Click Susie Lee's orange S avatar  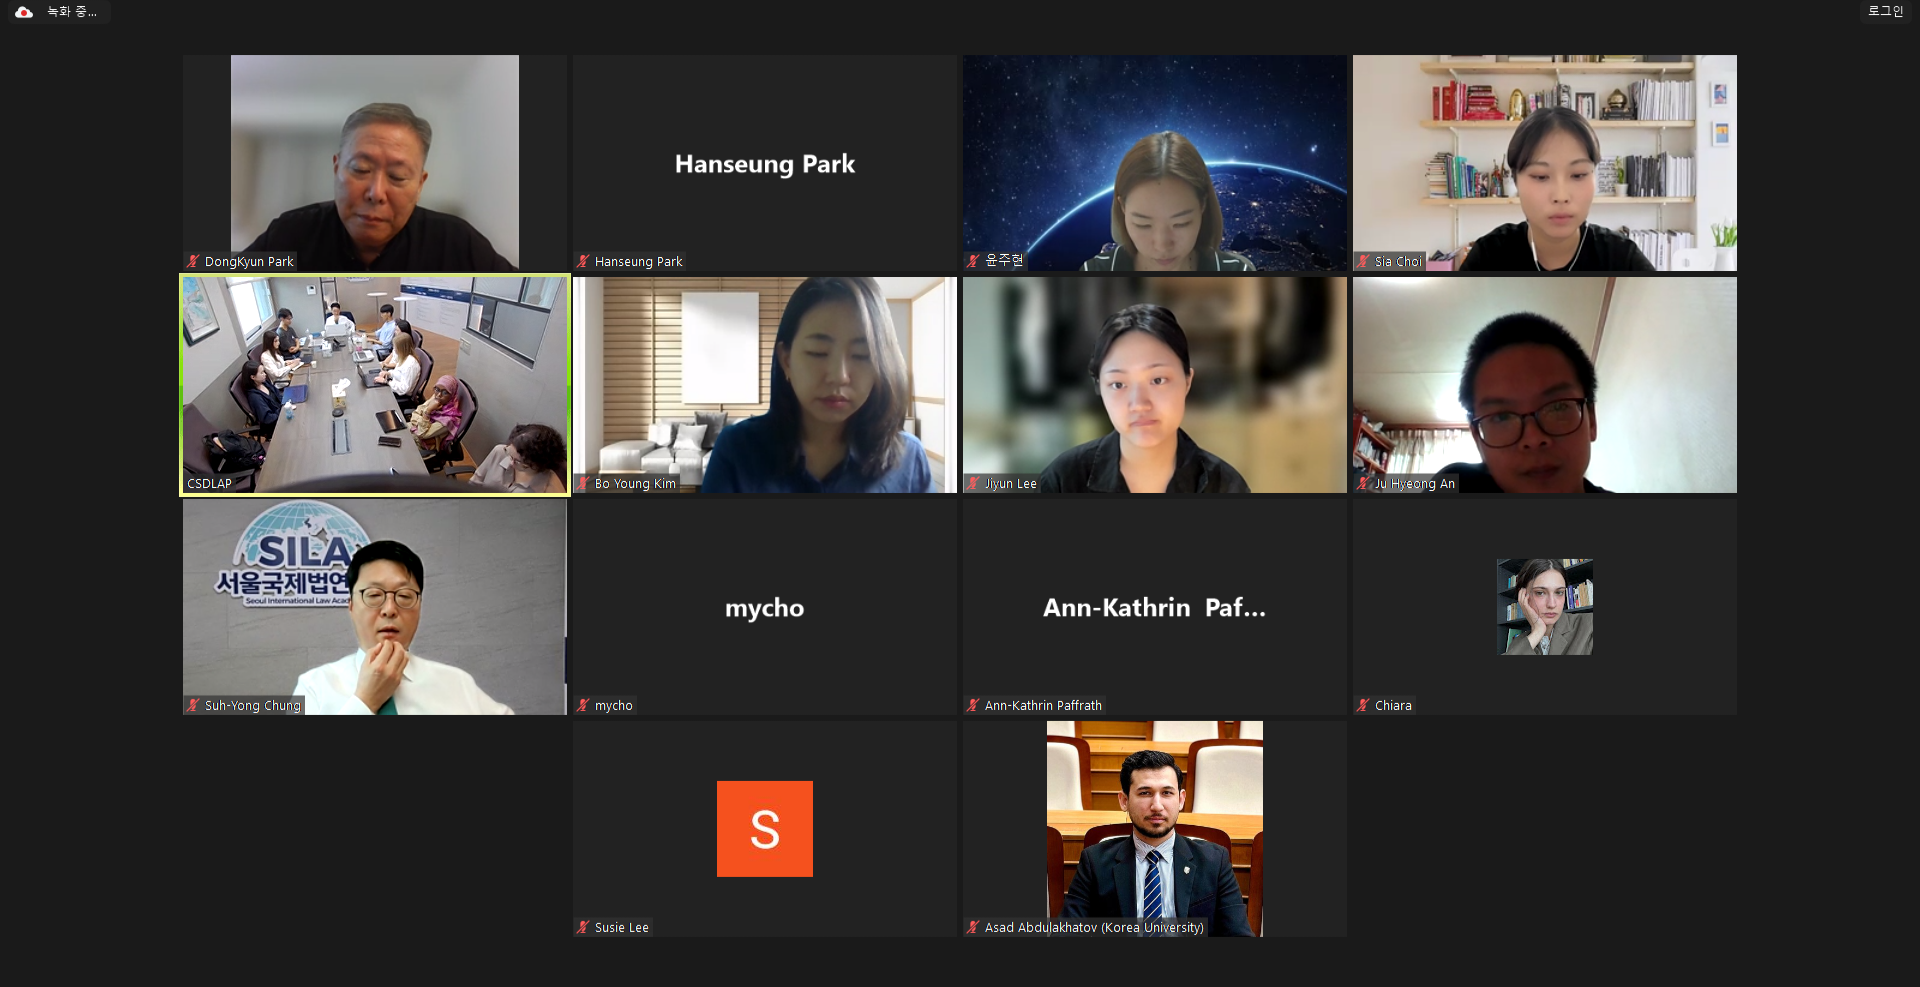click(765, 829)
